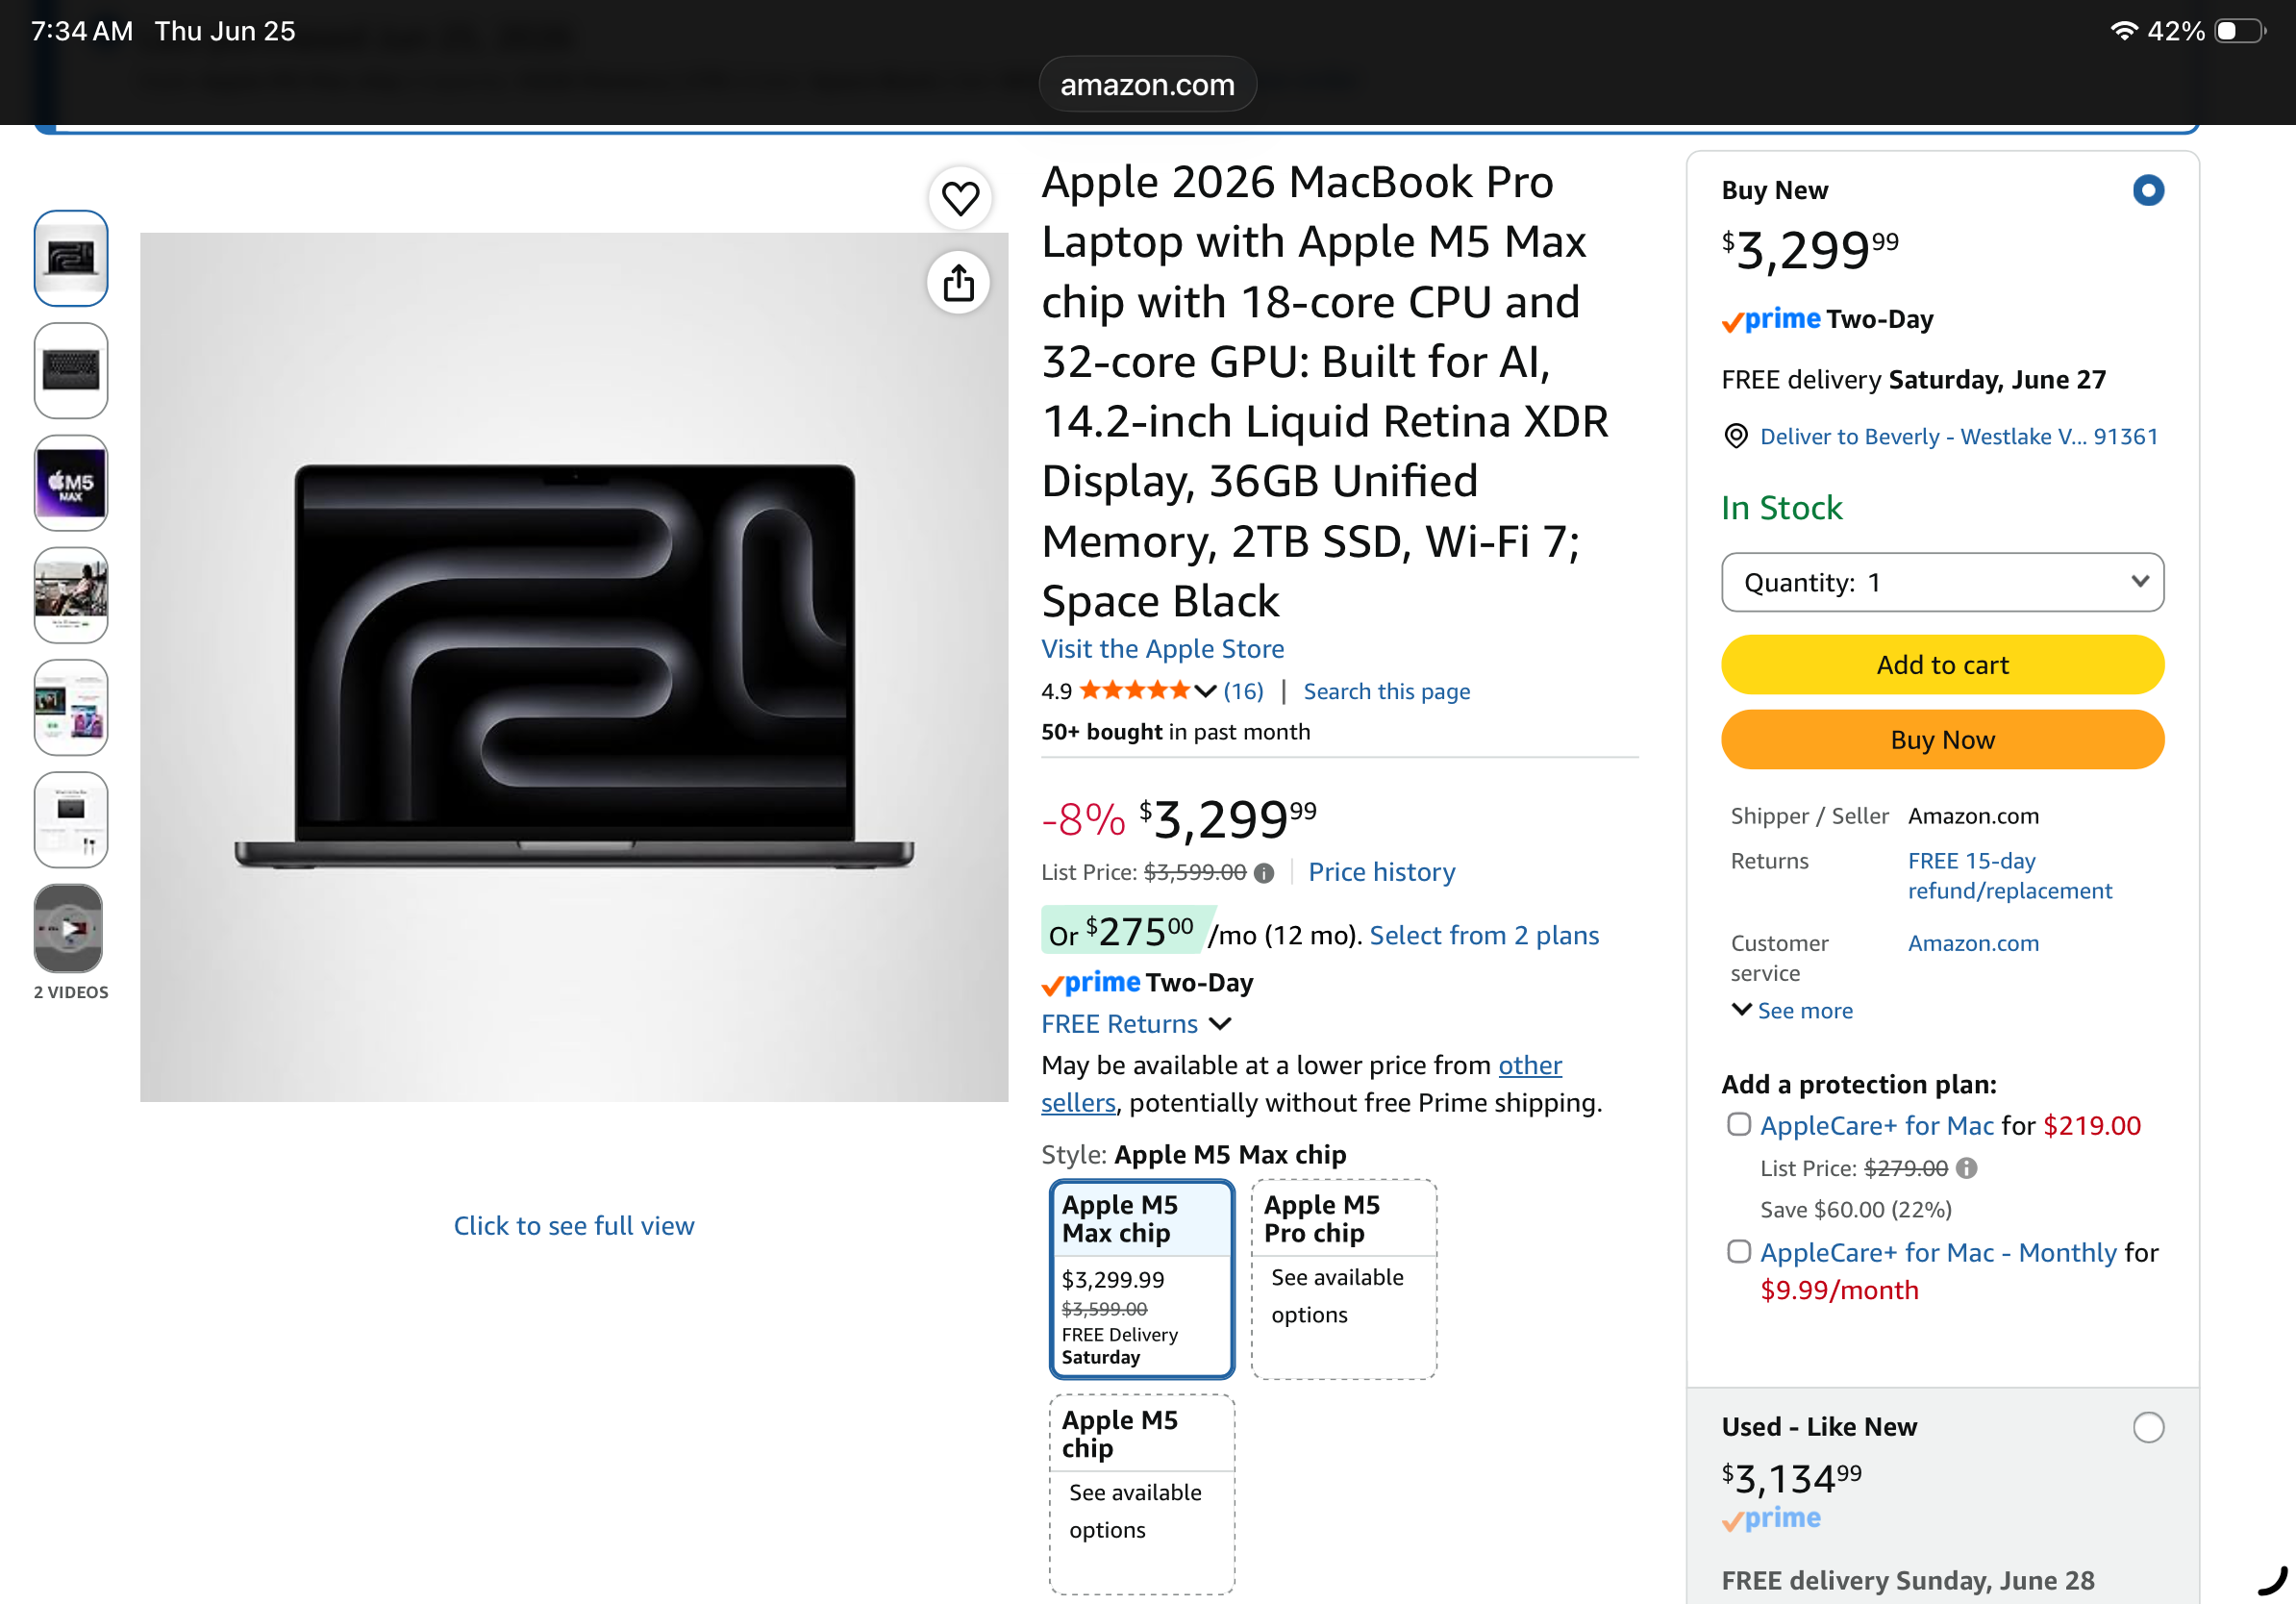
Task: Expand See more seller details
Action: click(1793, 1010)
